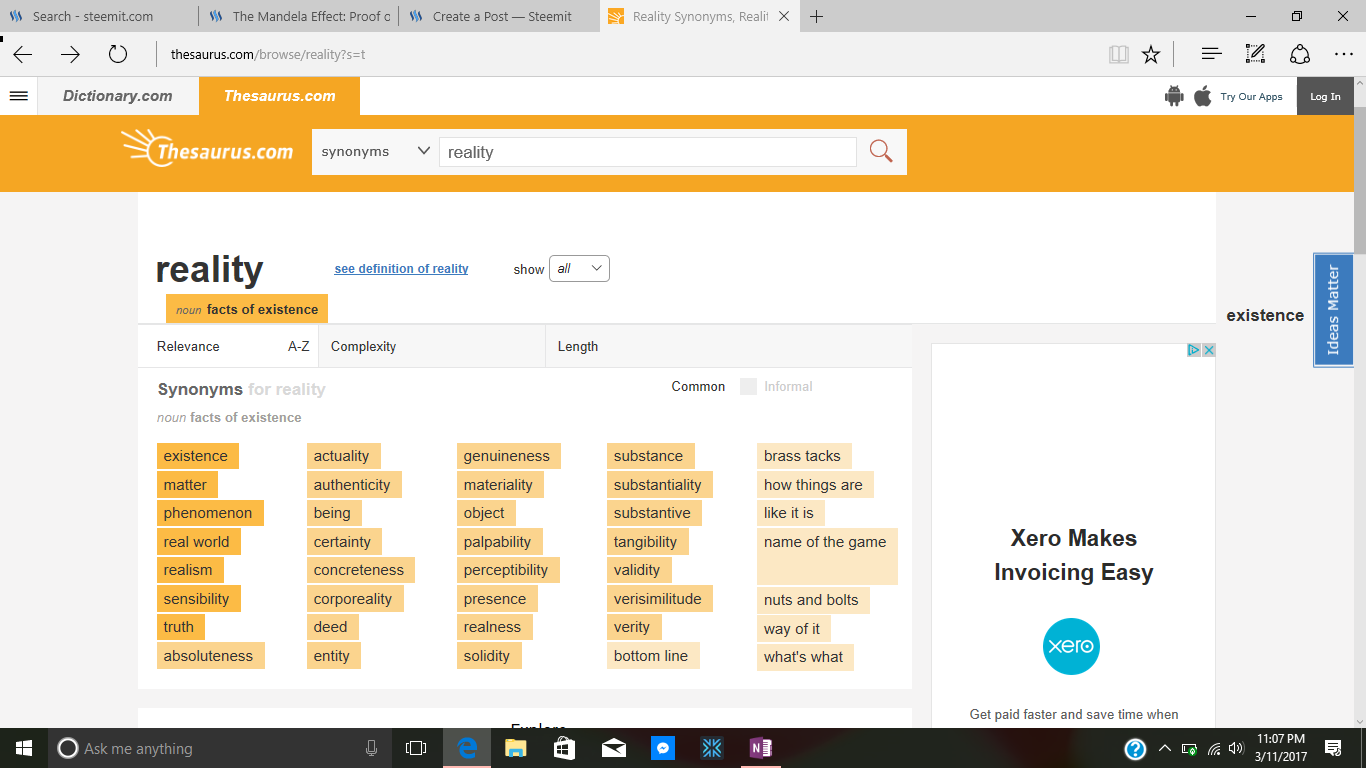
Task: Select the Thesaurus.com site tab
Action: tap(279, 96)
